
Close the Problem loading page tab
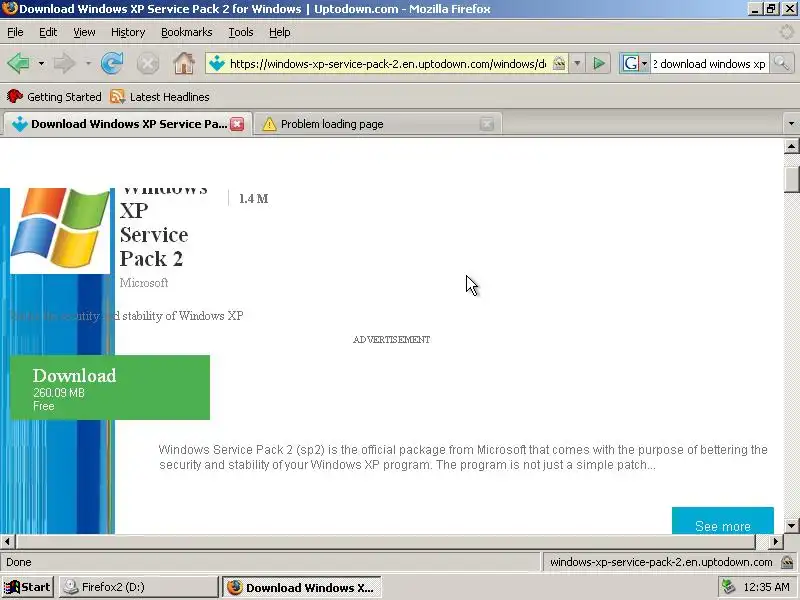point(487,124)
